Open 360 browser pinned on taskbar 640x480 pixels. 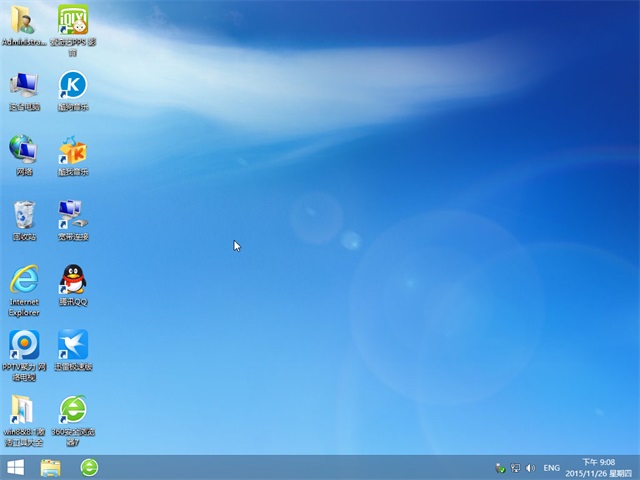[x=89, y=467]
